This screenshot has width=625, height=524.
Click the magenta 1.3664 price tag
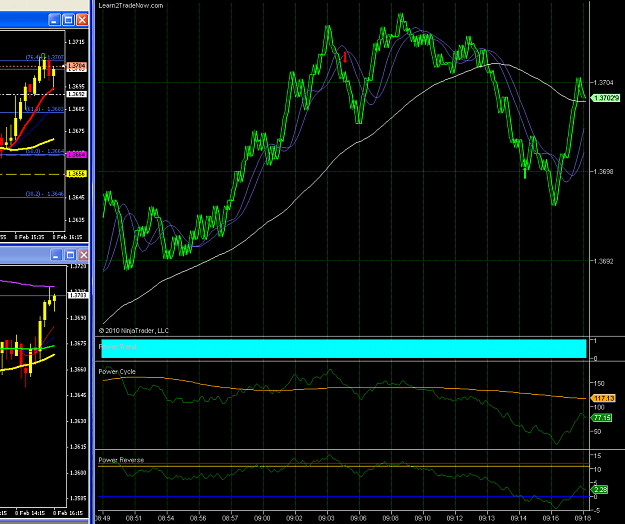(x=77, y=154)
